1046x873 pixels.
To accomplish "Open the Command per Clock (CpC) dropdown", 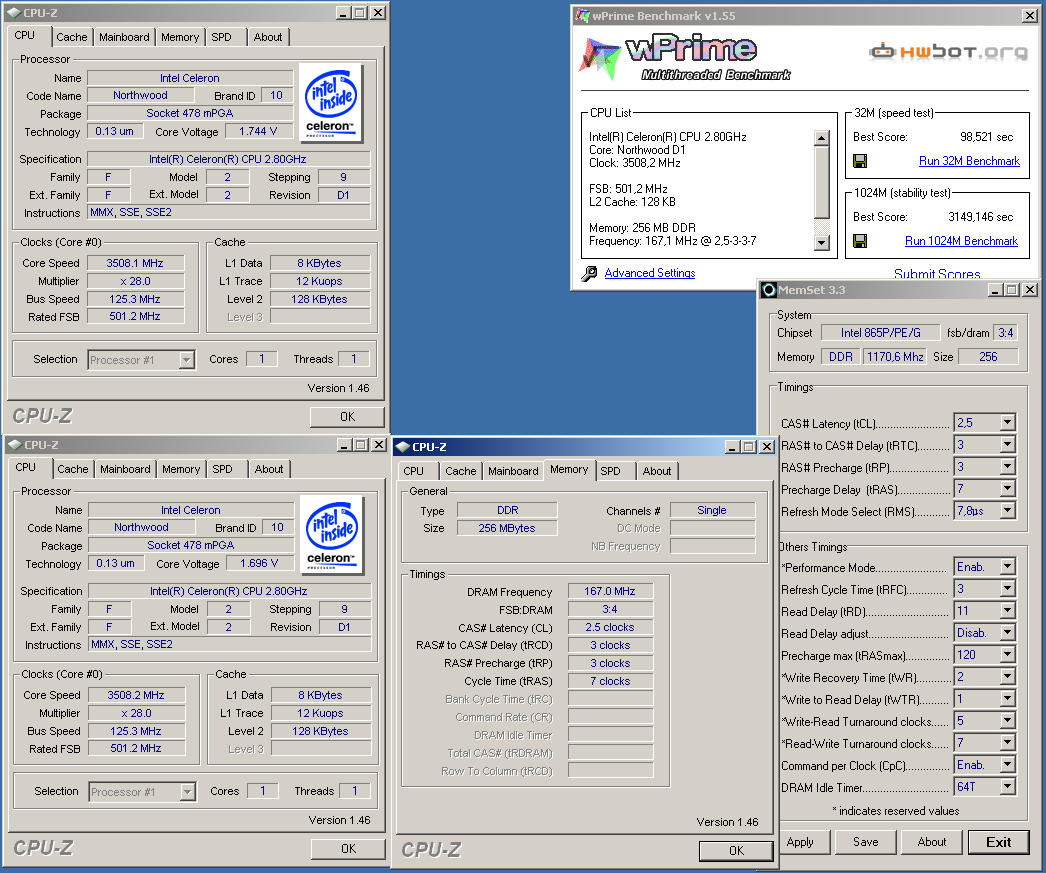I will (x=1007, y=764).
